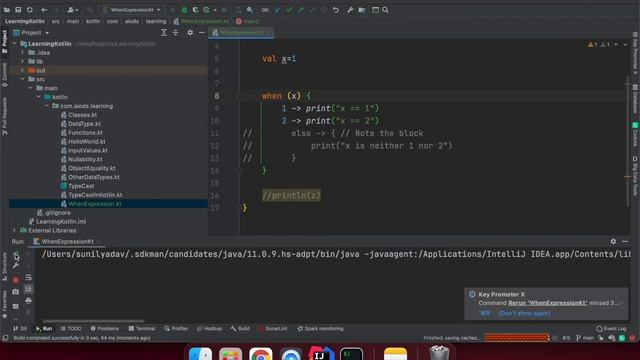This screenshot has width=640, height=360.
Task: Toggle scroll to end in Run console
Action: click(28, 289)
